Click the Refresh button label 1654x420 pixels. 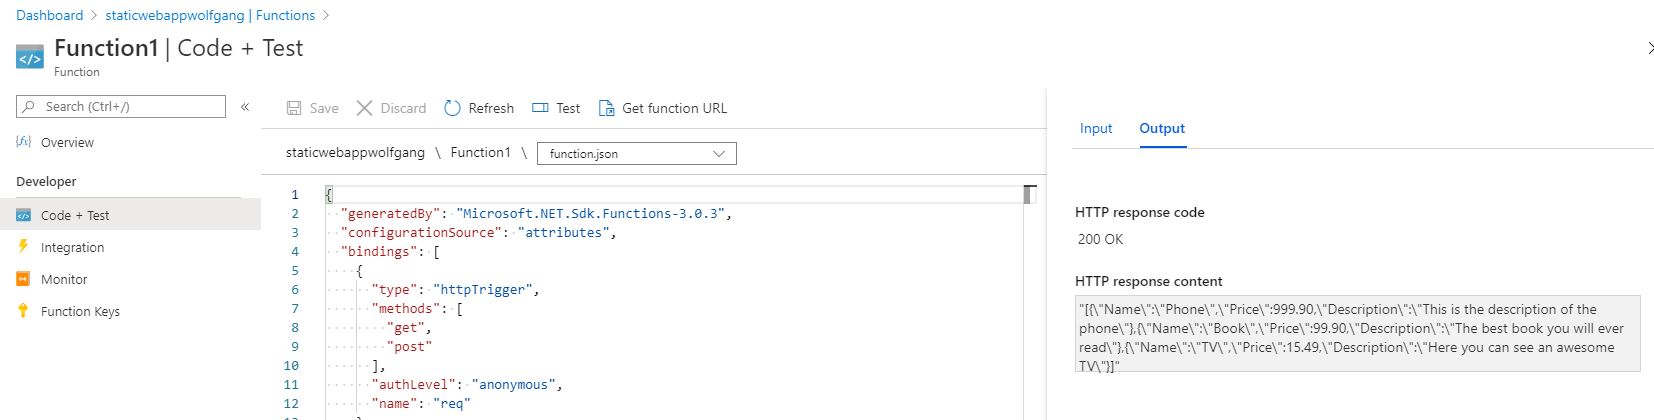pos(491,108)
